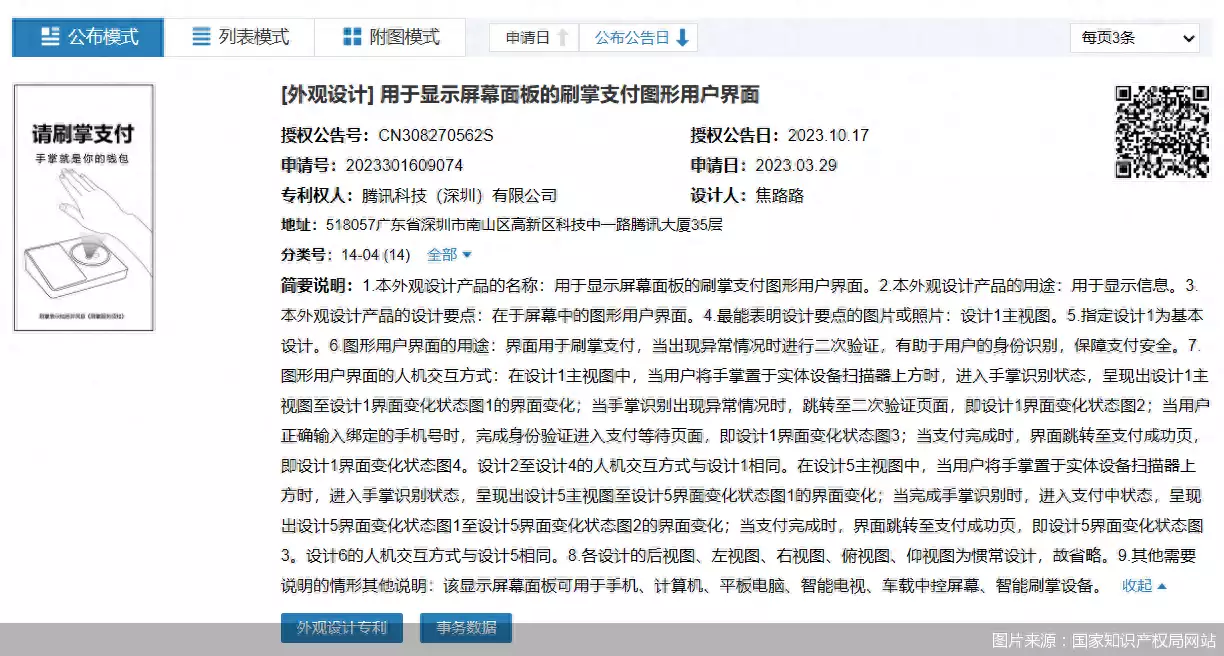This screenshot has width=1224, height=656.
Task: Click the 外观设计专利 button
Action: 342,628
